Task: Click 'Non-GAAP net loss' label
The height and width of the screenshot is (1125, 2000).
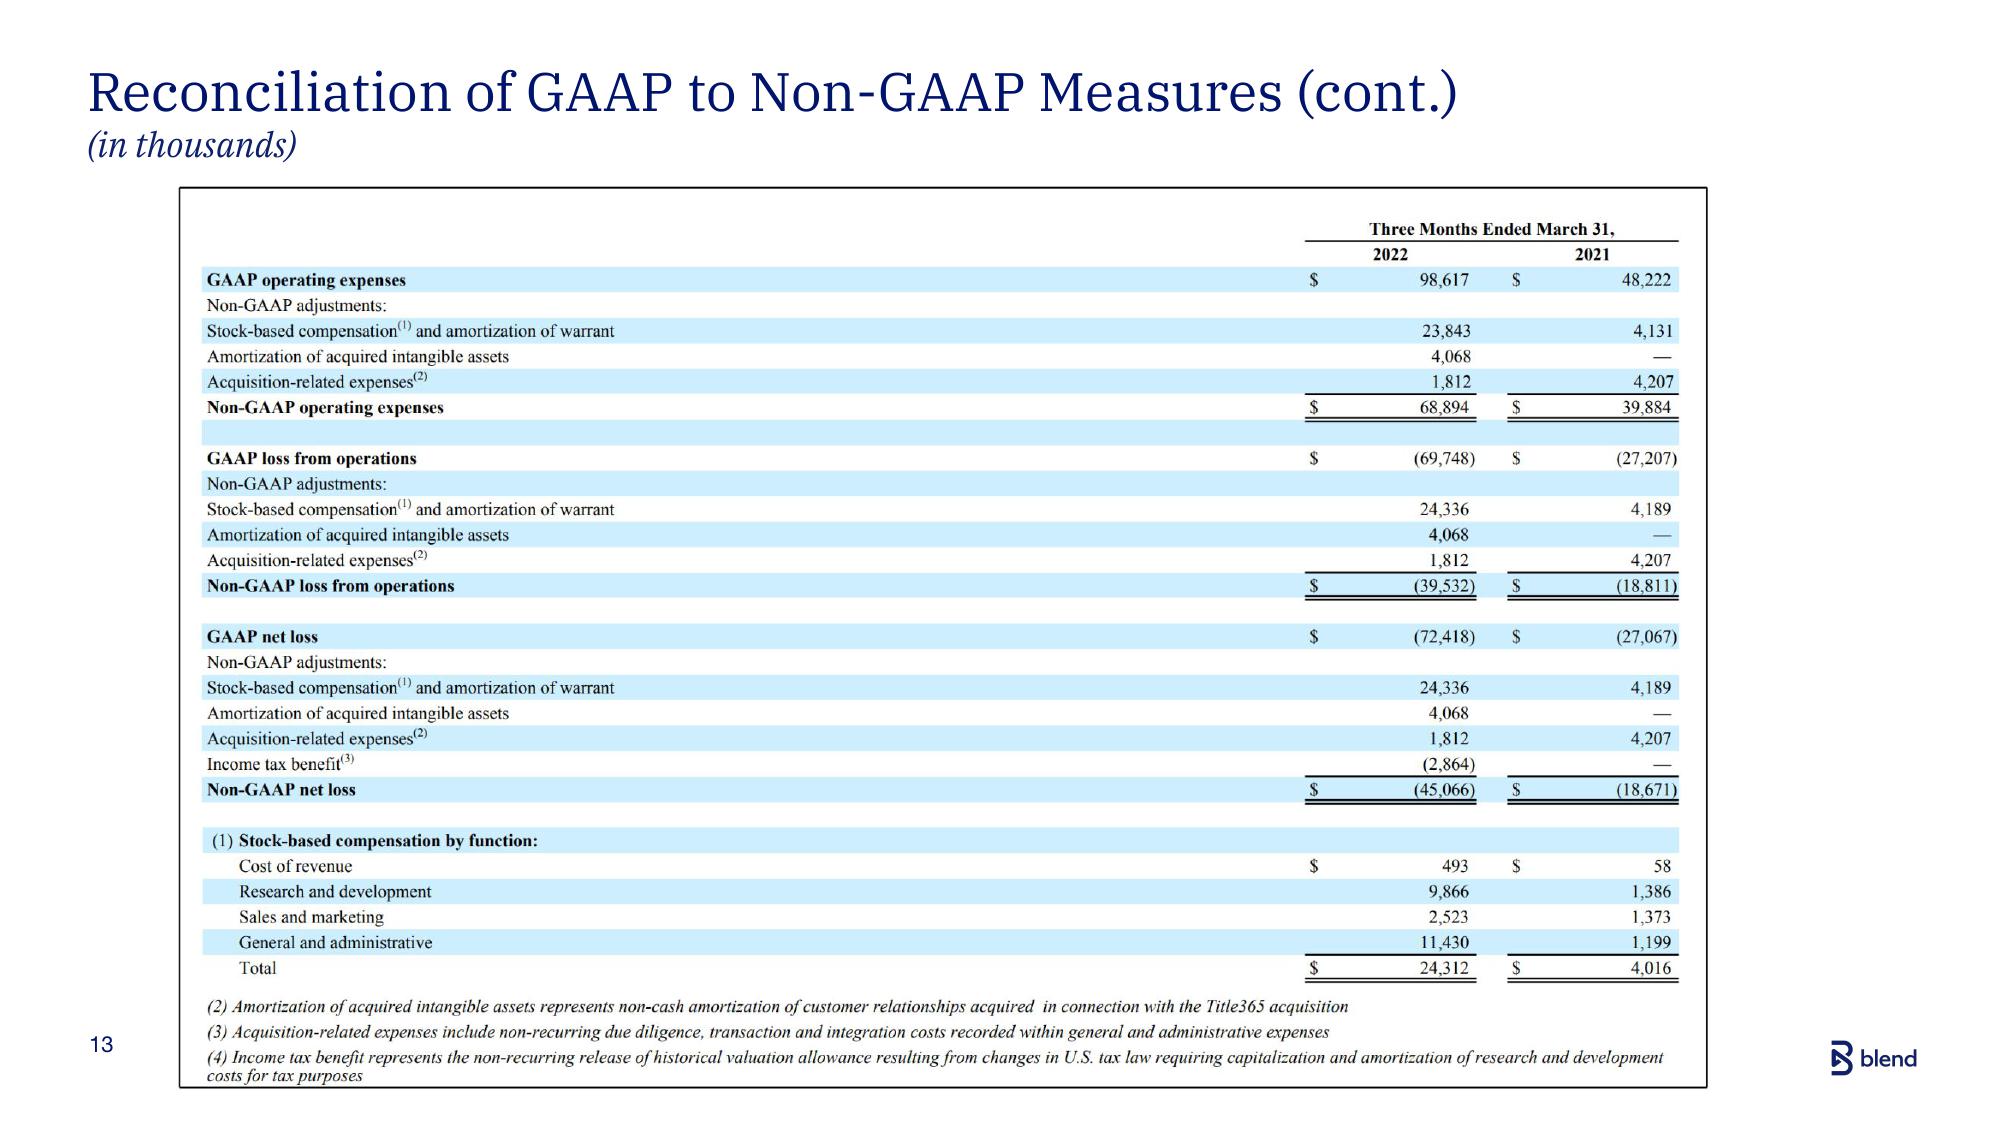Action: [x=281, y=790]
